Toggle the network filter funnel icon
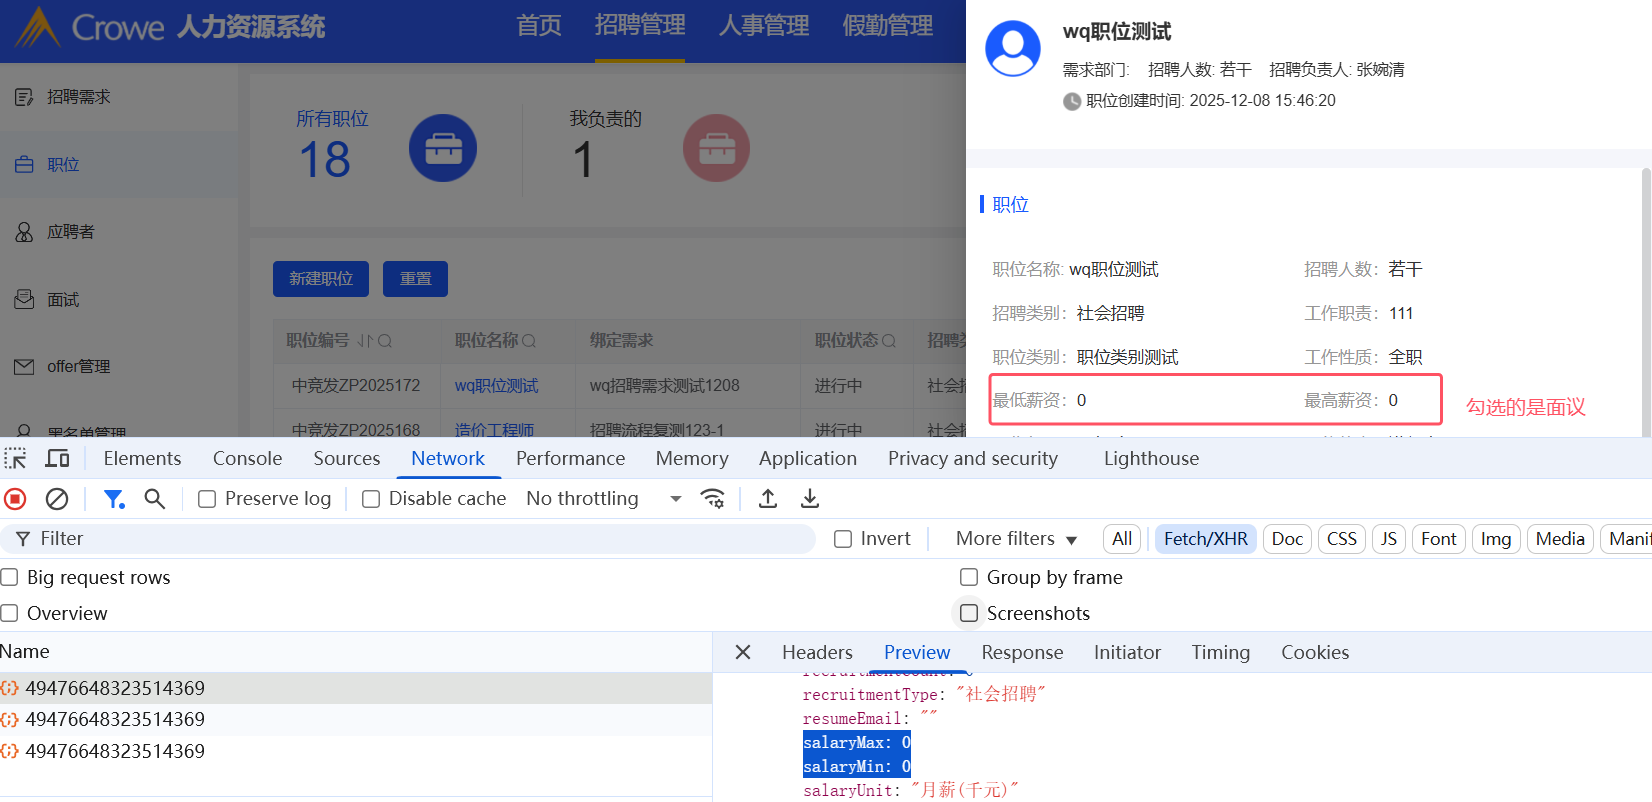Viewport: 1652px width, 802px height. pos(114,499)
